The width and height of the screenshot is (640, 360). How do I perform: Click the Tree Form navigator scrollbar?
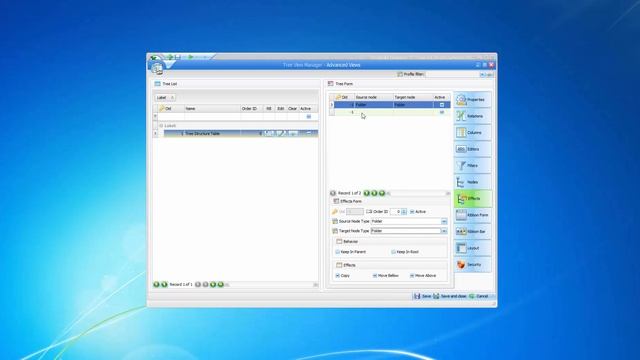tap(418, 193)
